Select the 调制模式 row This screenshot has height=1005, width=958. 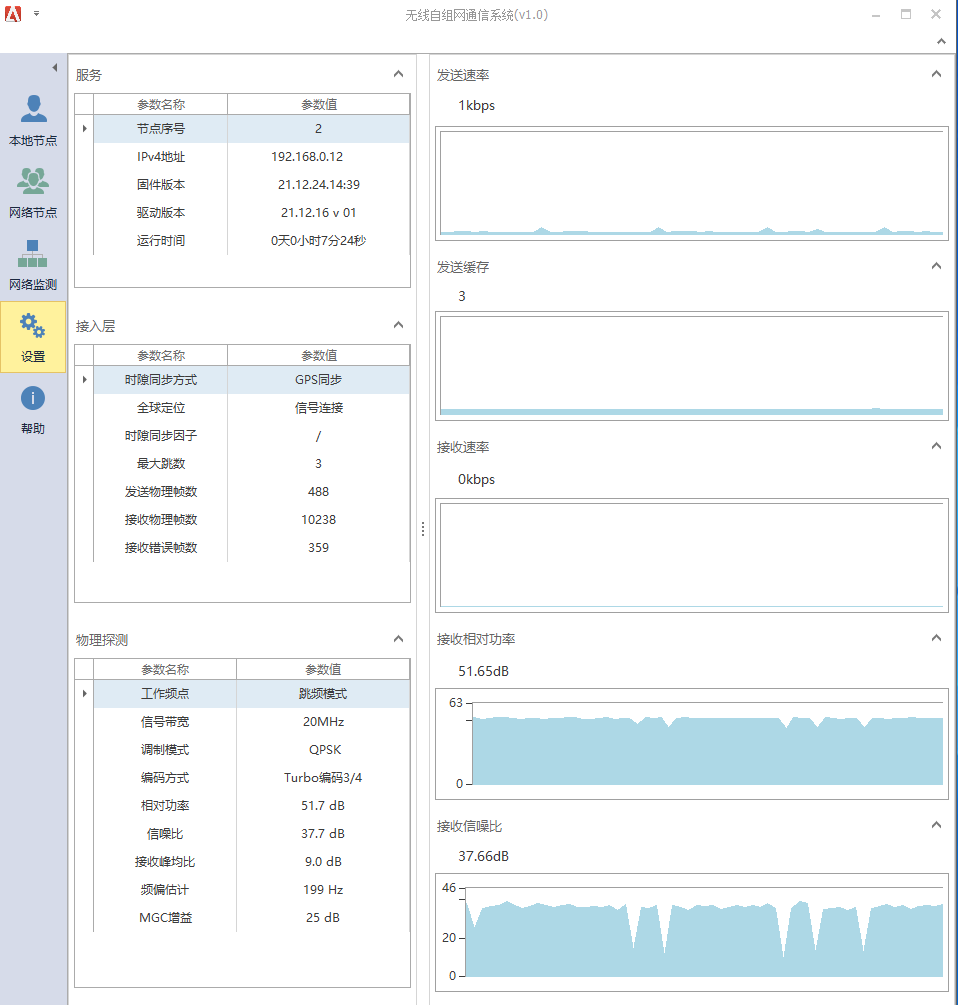252,750
